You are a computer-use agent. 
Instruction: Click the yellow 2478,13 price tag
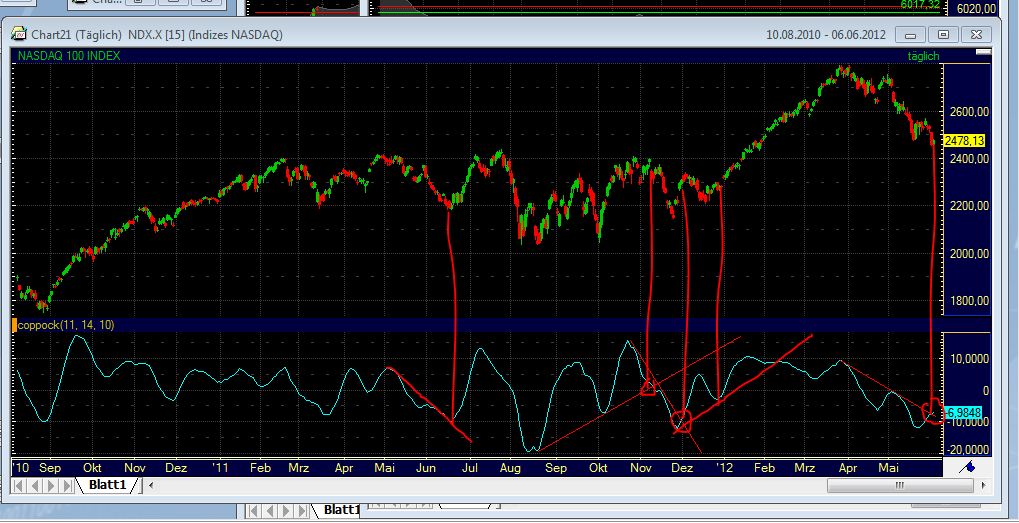964,141
